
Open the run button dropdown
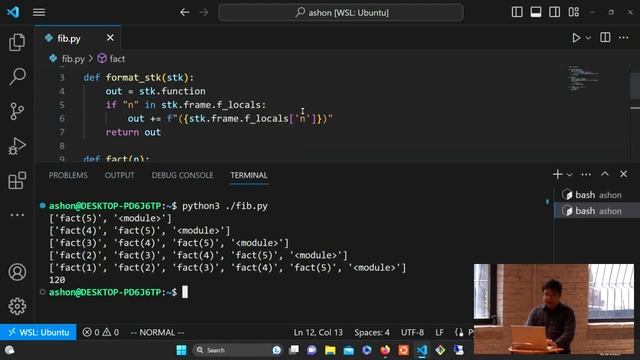pos(588,38)
